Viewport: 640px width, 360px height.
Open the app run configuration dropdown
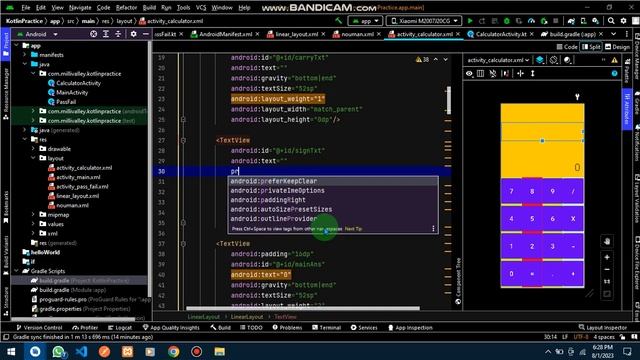[x=365, y=21]
